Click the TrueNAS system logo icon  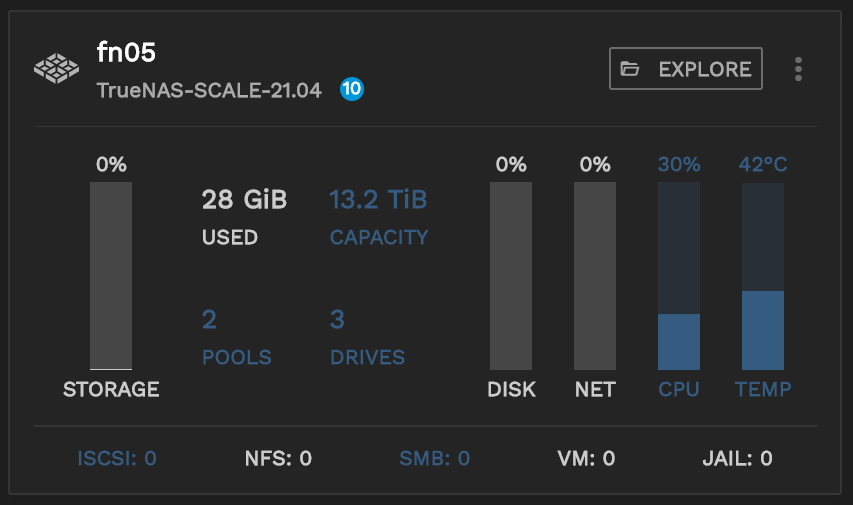(56, 69)
